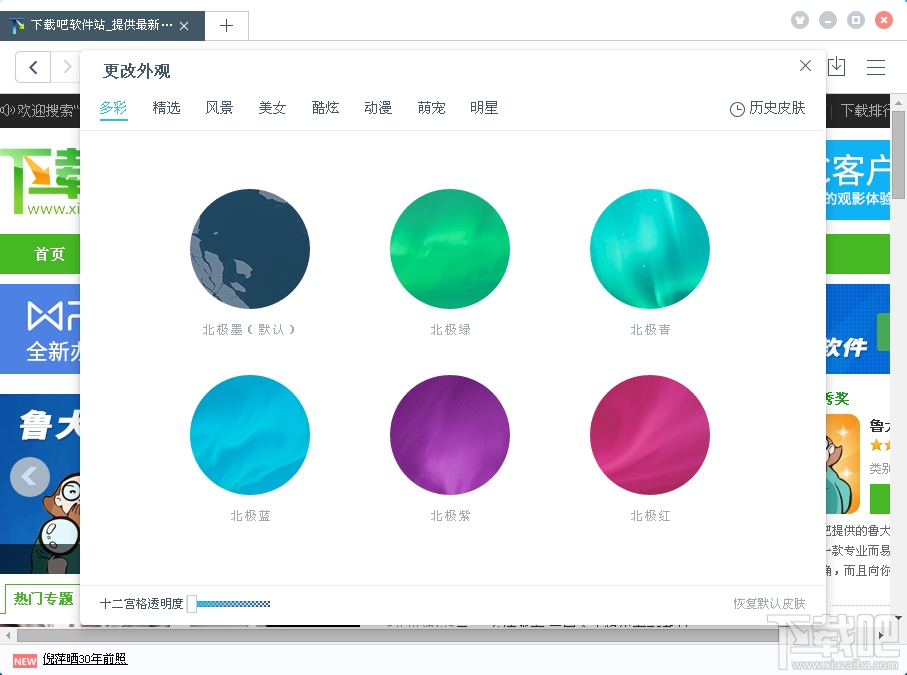
Task: Click the back navigation arrow
Action: (x=33, y=66)
